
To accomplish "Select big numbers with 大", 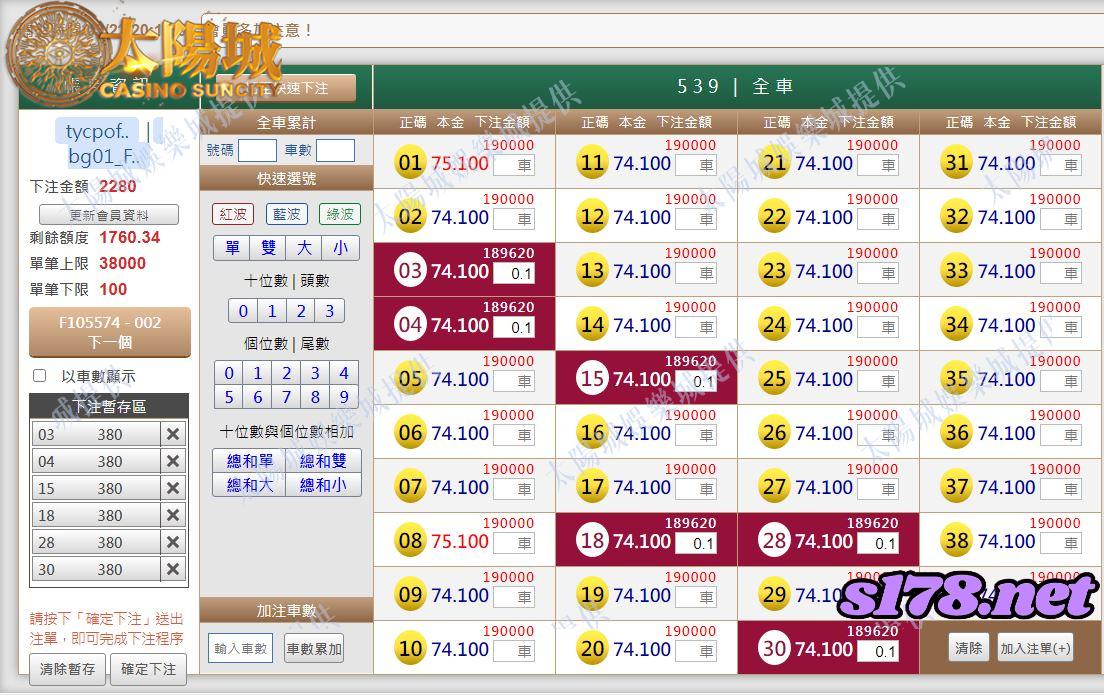I will [x=304, y=248].
